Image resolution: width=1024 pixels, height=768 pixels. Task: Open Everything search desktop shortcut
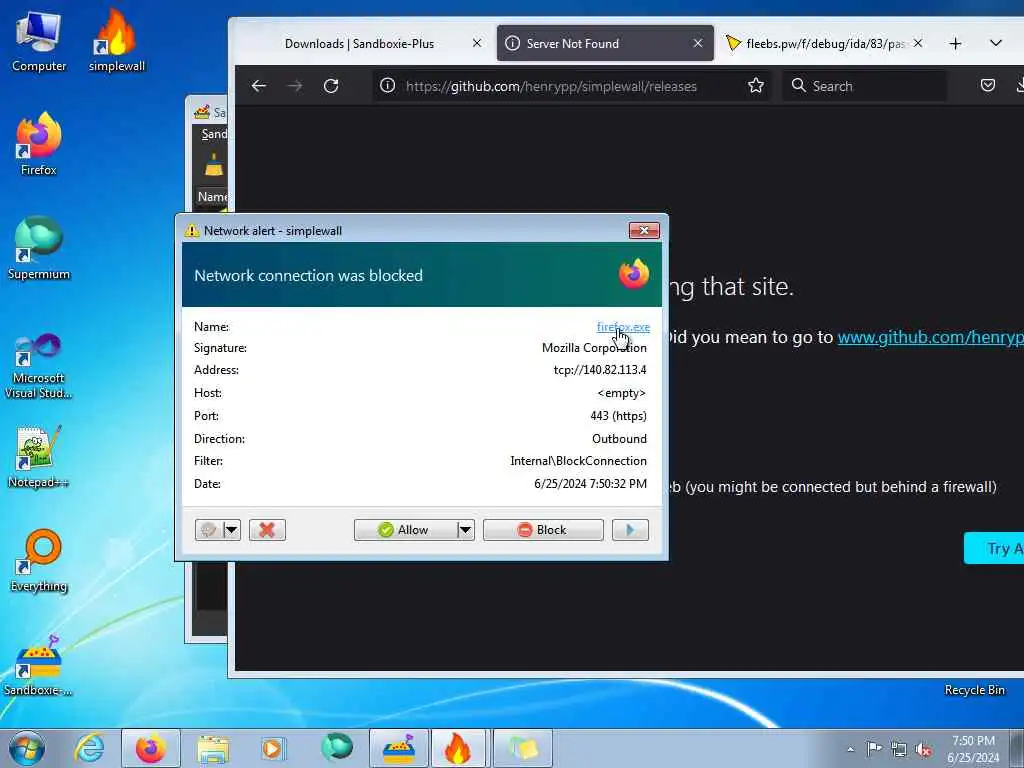(x=39, y=560)
